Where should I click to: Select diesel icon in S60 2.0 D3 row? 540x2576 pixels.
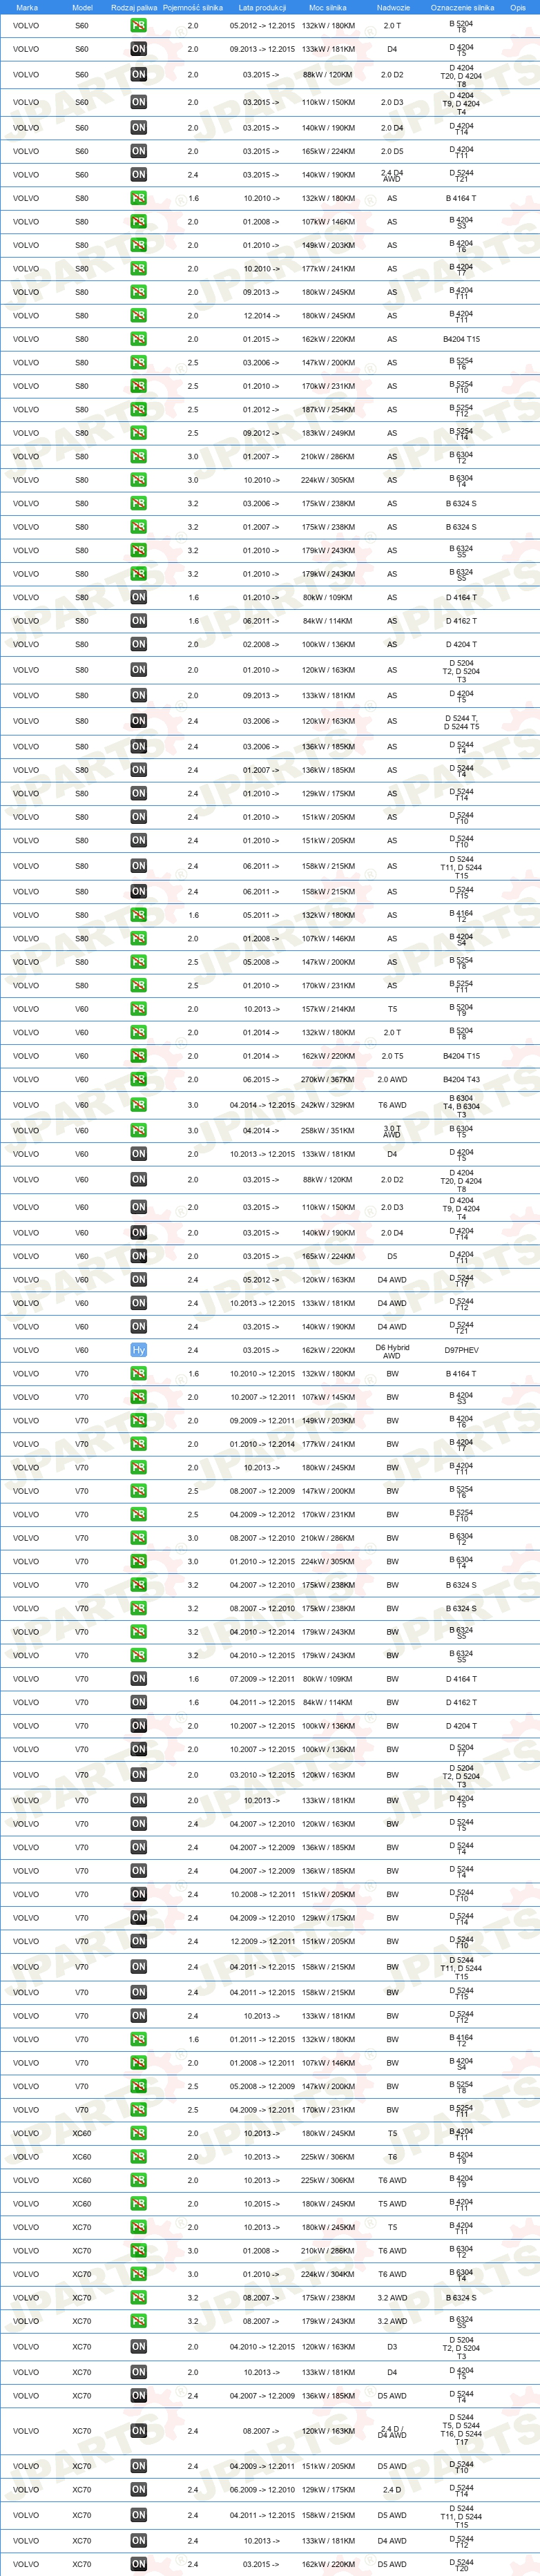[x=138, y=102]
